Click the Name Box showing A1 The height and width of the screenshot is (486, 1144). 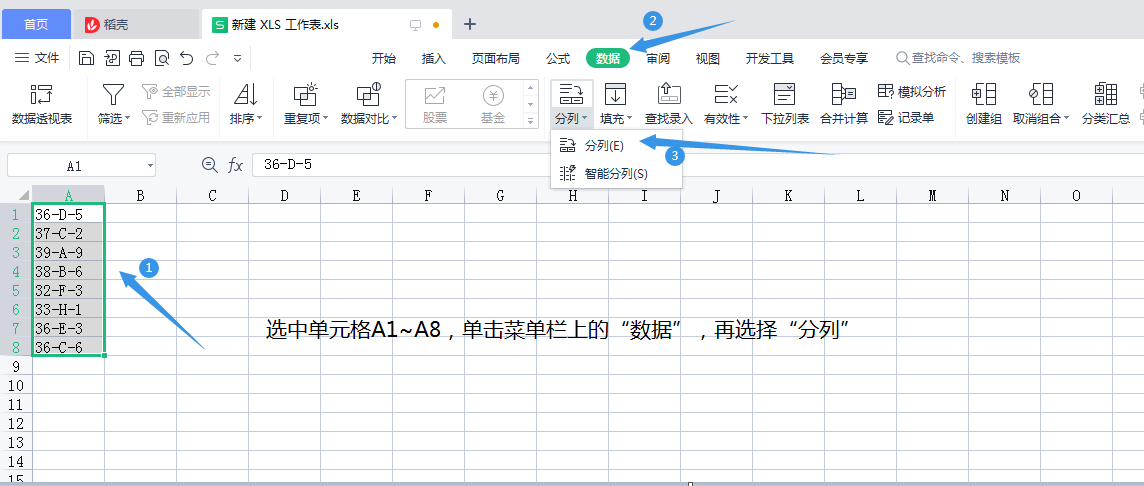[x=81, y=166]
